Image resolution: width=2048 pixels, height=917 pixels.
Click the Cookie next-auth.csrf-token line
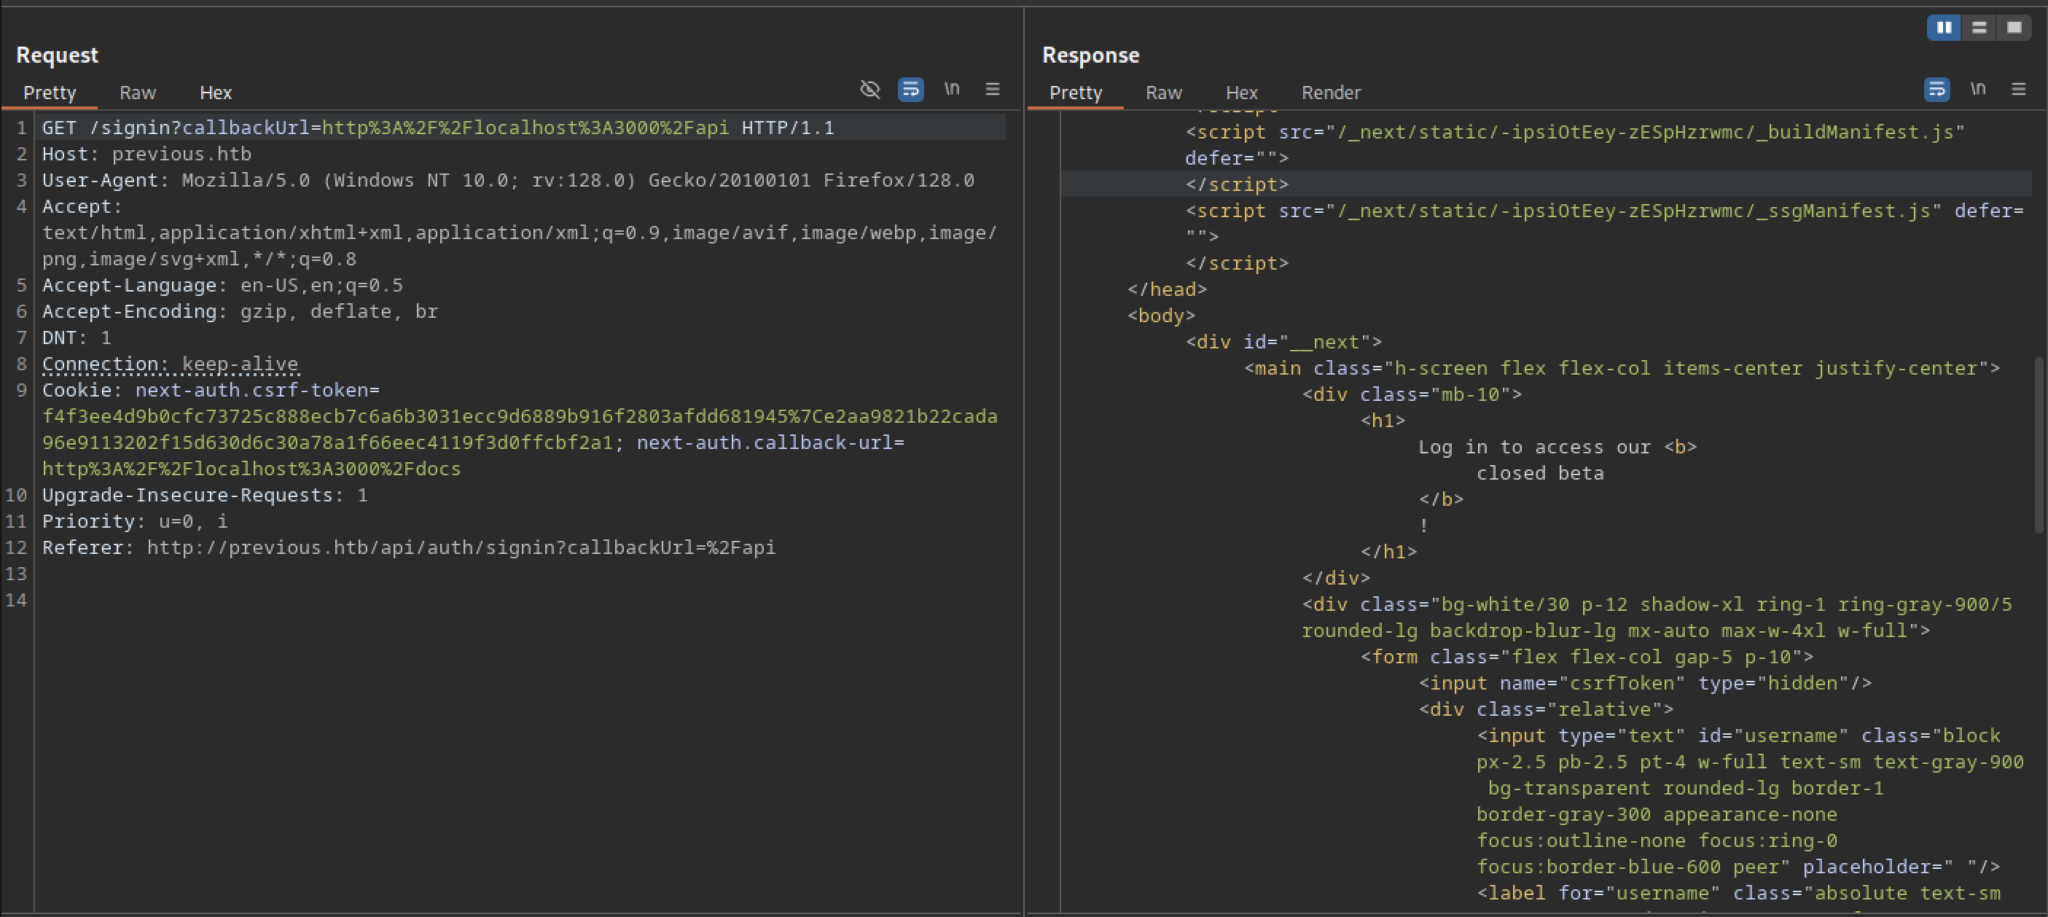point(211,390)
